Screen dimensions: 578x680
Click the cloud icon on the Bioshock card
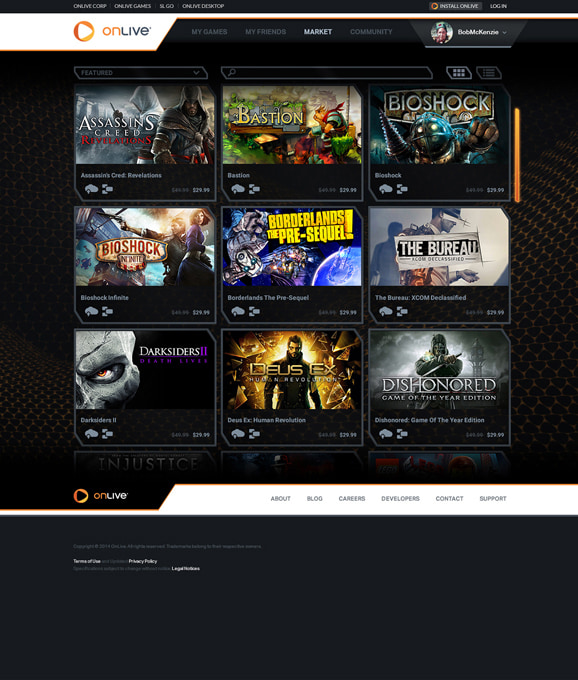[385, 189]
